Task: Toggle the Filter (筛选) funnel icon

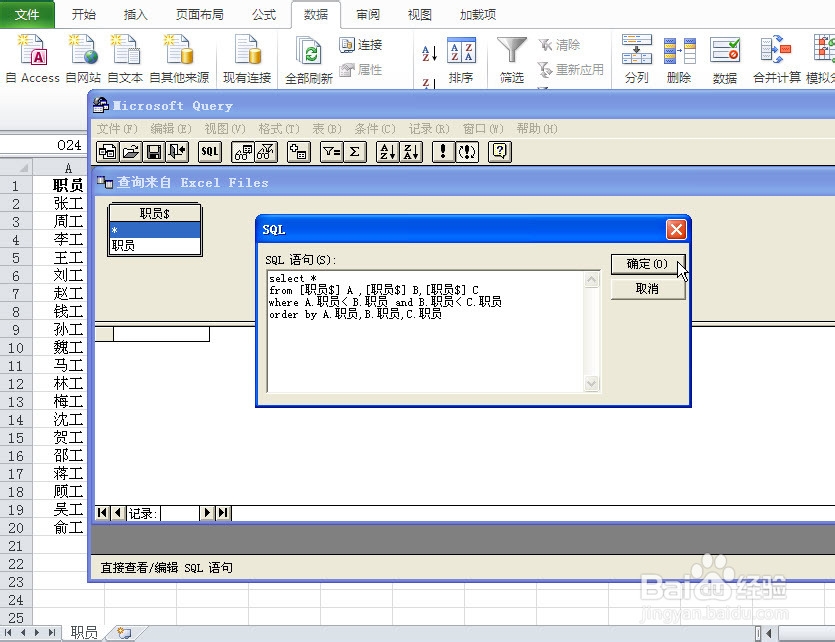Action: [x=512, y=59]
